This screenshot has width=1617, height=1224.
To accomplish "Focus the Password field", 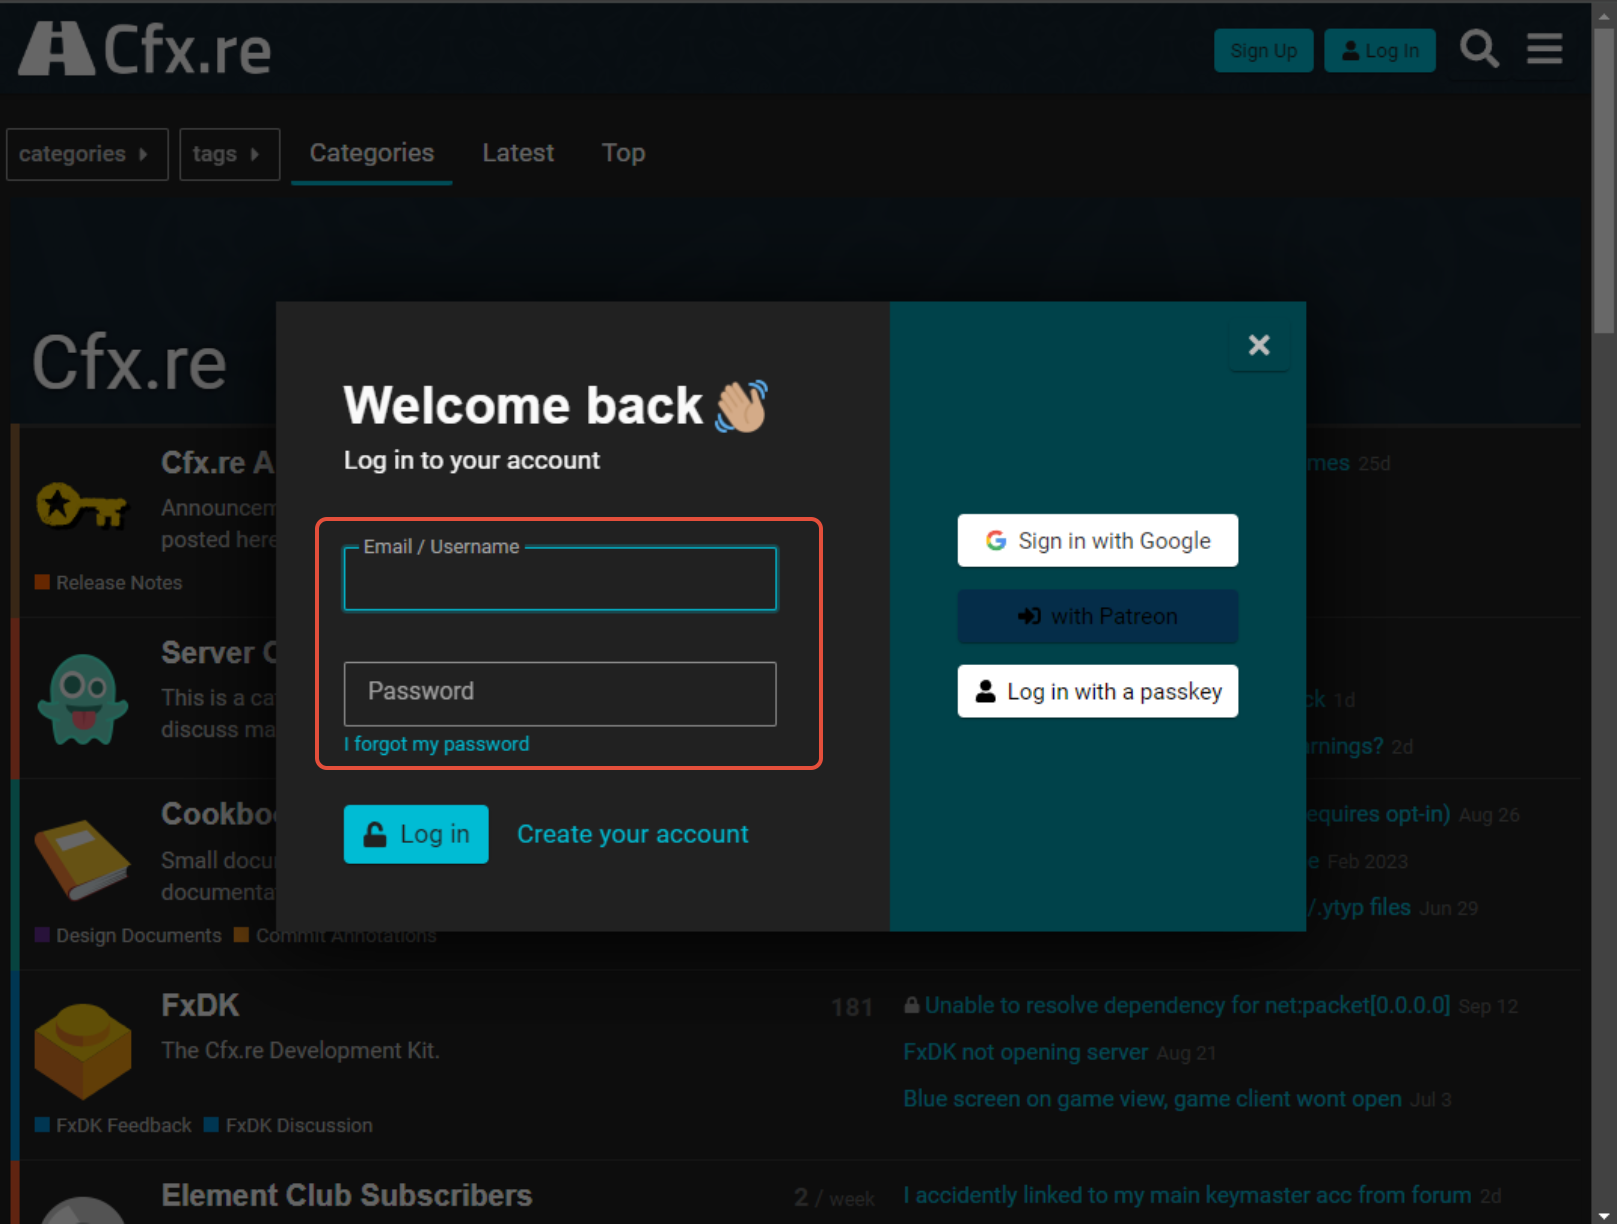I will [560, 693].
